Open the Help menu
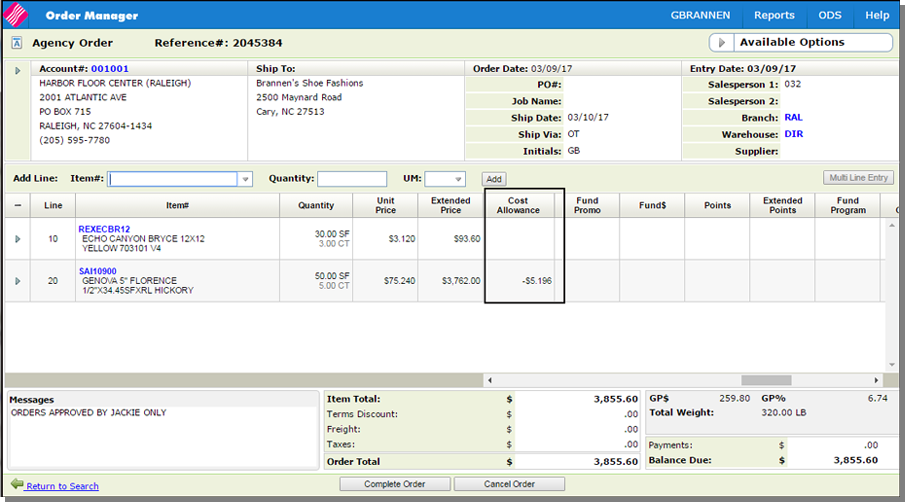 [877, 16]
